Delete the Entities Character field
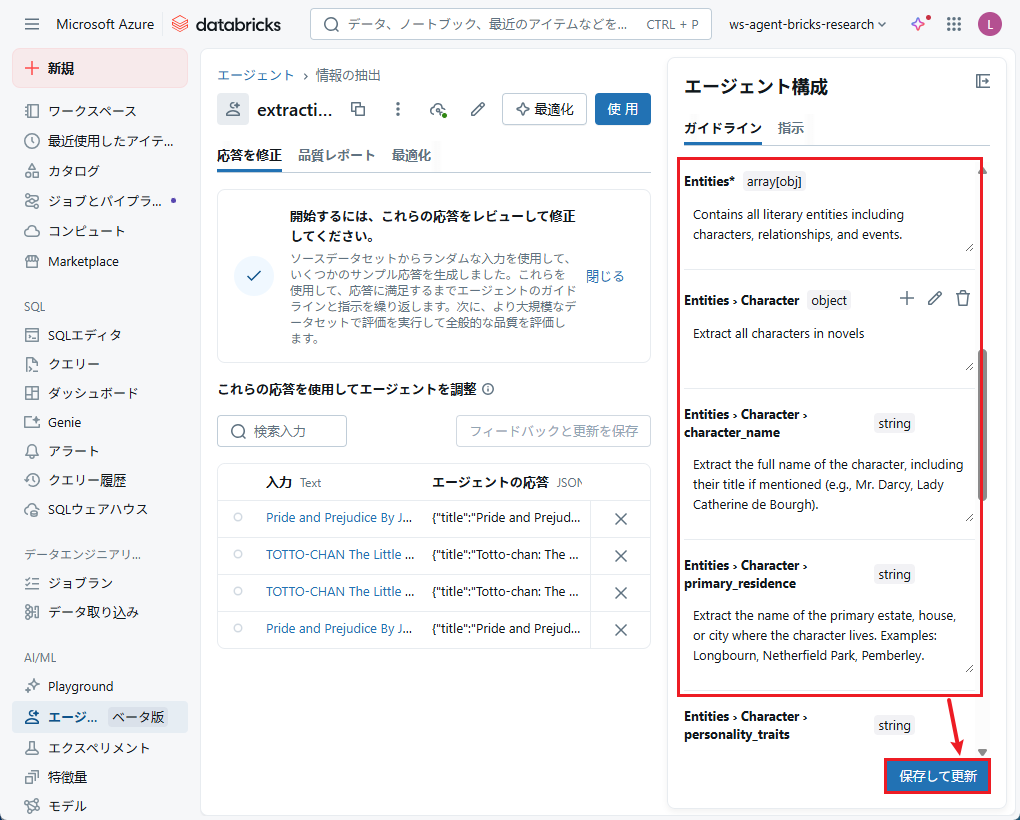 [x=962, y=298]
